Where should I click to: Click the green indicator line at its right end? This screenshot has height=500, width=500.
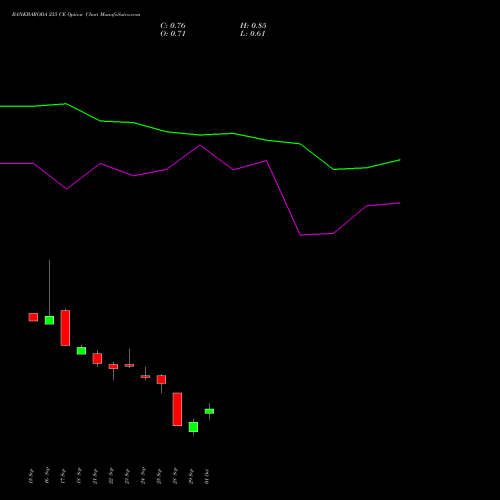[x=399, y=160]
